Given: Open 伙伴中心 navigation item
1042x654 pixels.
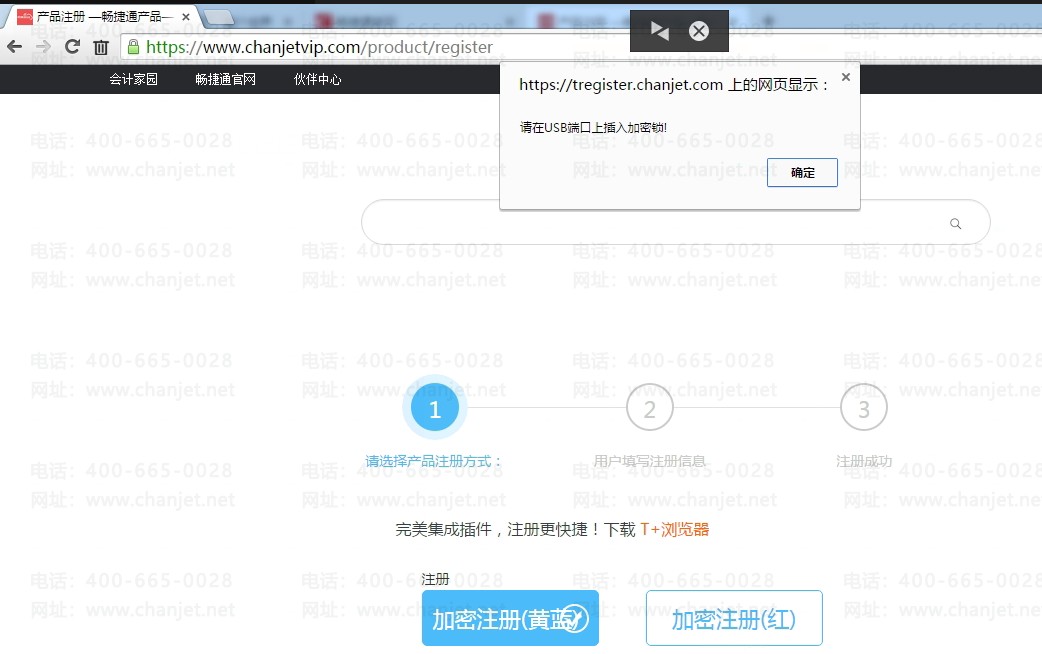Looking at the screenshot, I should pos(318,79).
